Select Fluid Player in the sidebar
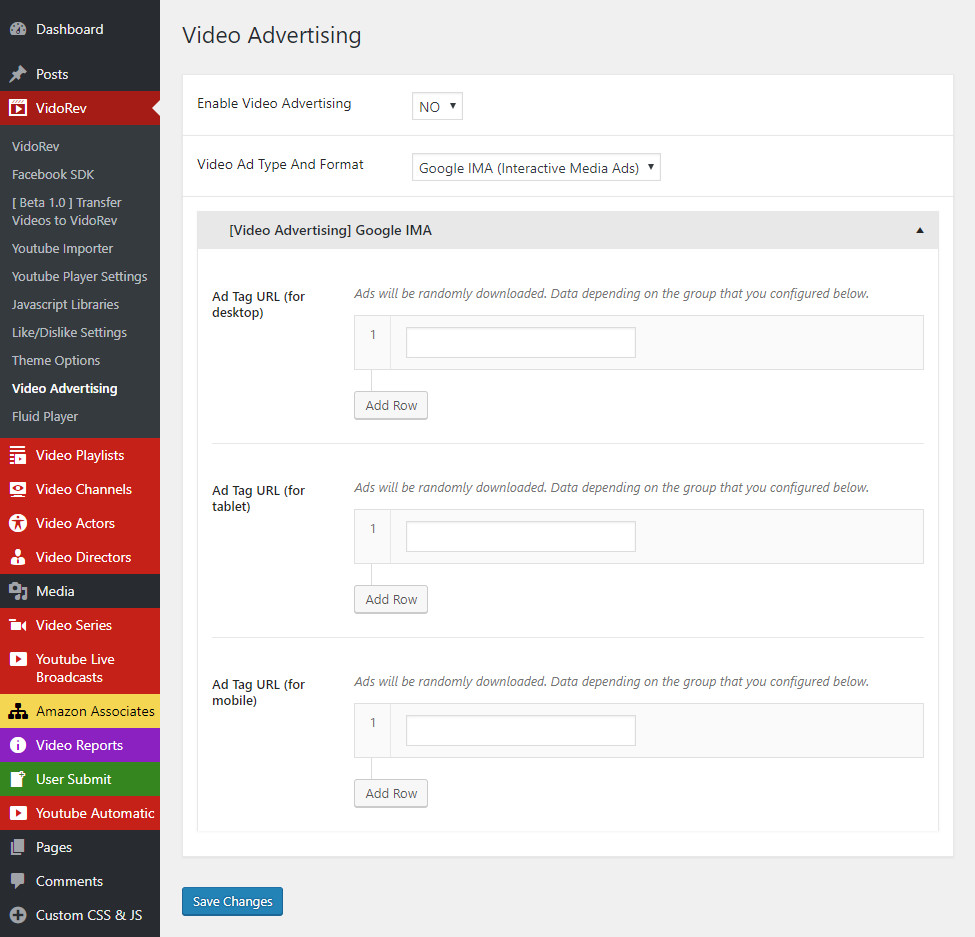The width and height of the screenshot is (975, 937). 45,417
